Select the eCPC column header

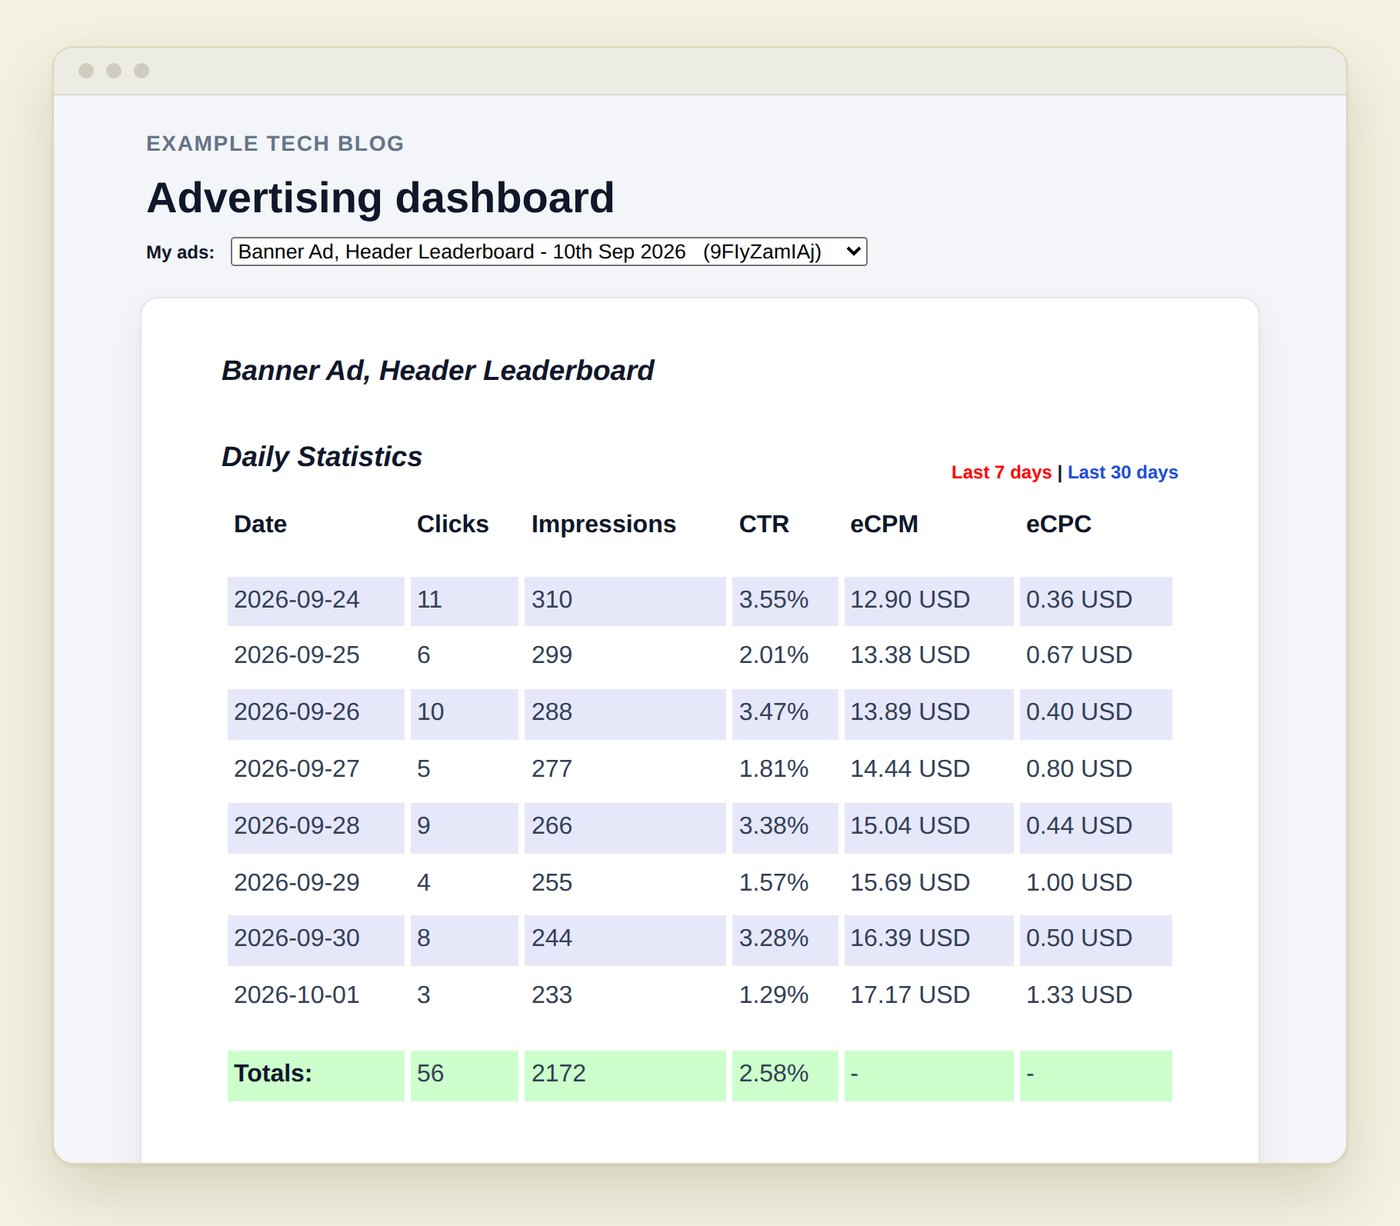click(x=1058, y=524)
